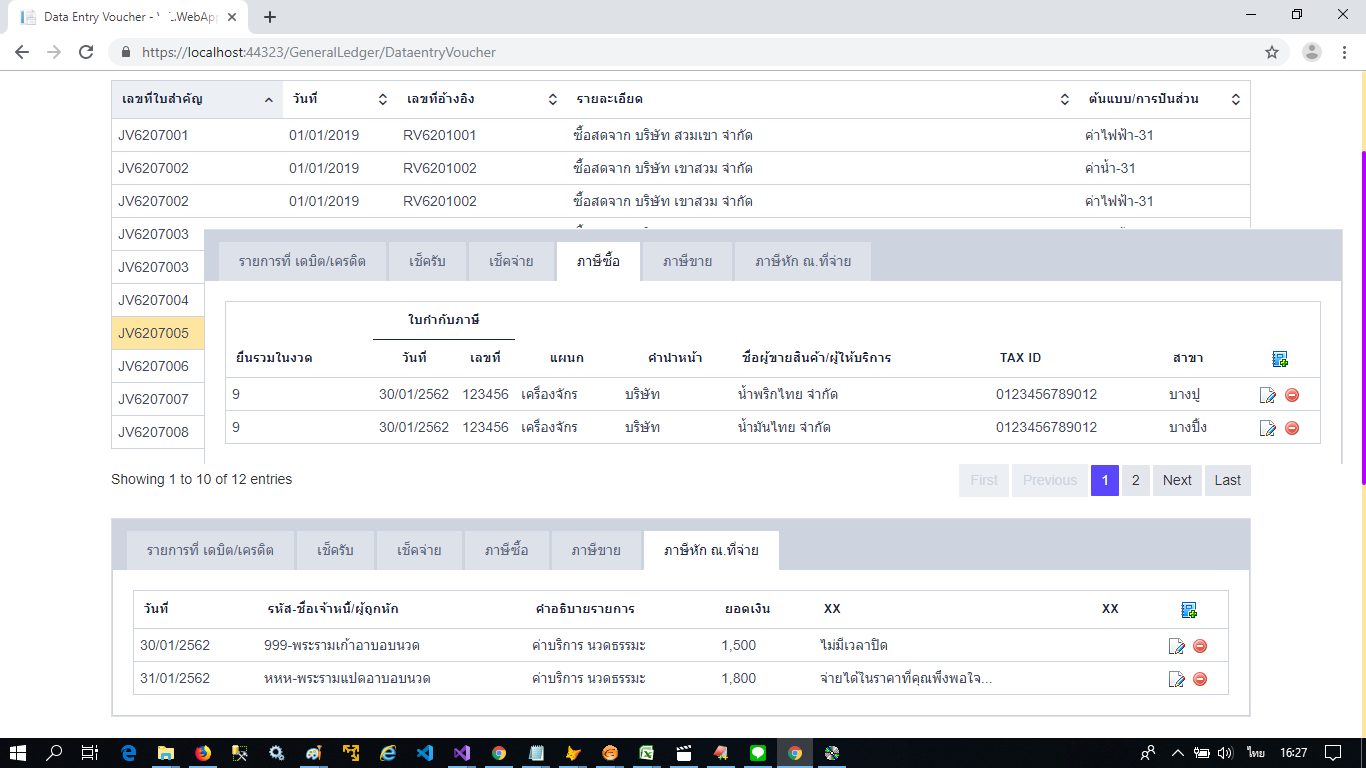Image resolution: width=1366 pixels, height=768 pixels.
Task: Switch to the ภาษีขาย tab
Action: (x=686, y=260)
